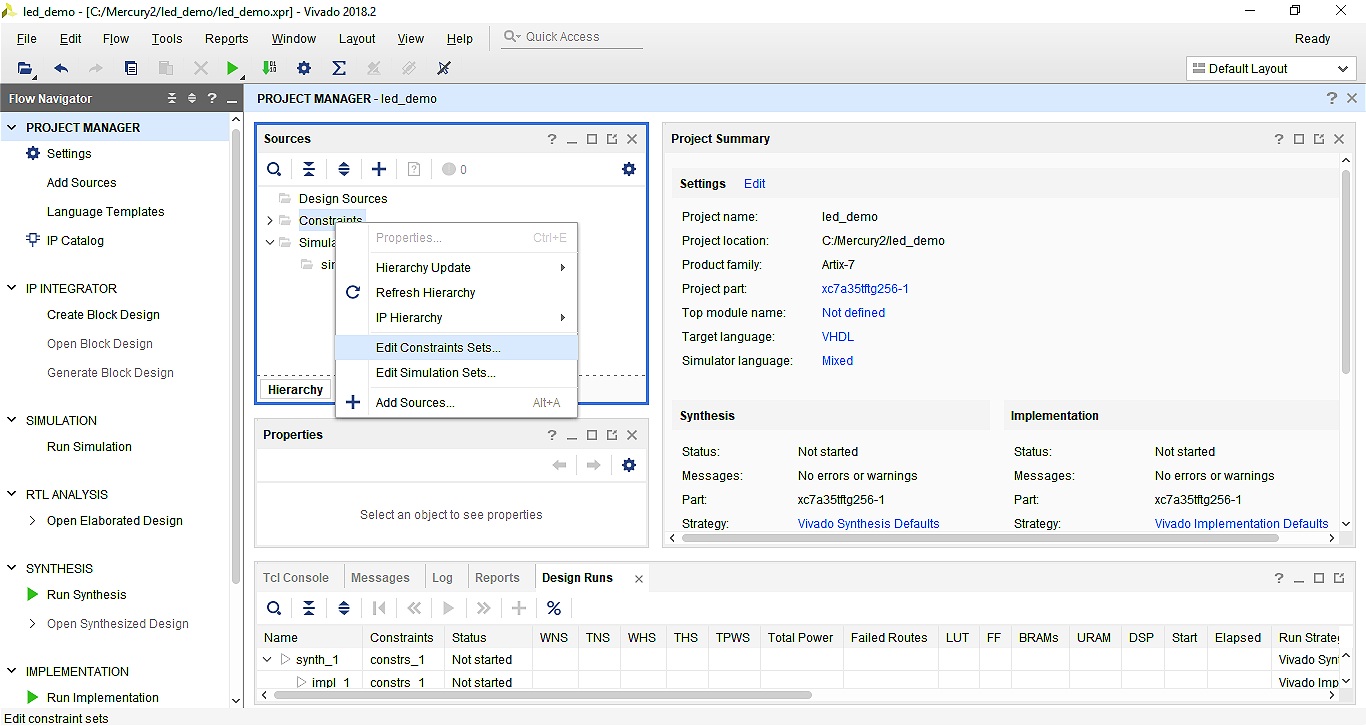1366x726 pixels.
Task: Click the green Run toolbar icon
Action: 232,68
